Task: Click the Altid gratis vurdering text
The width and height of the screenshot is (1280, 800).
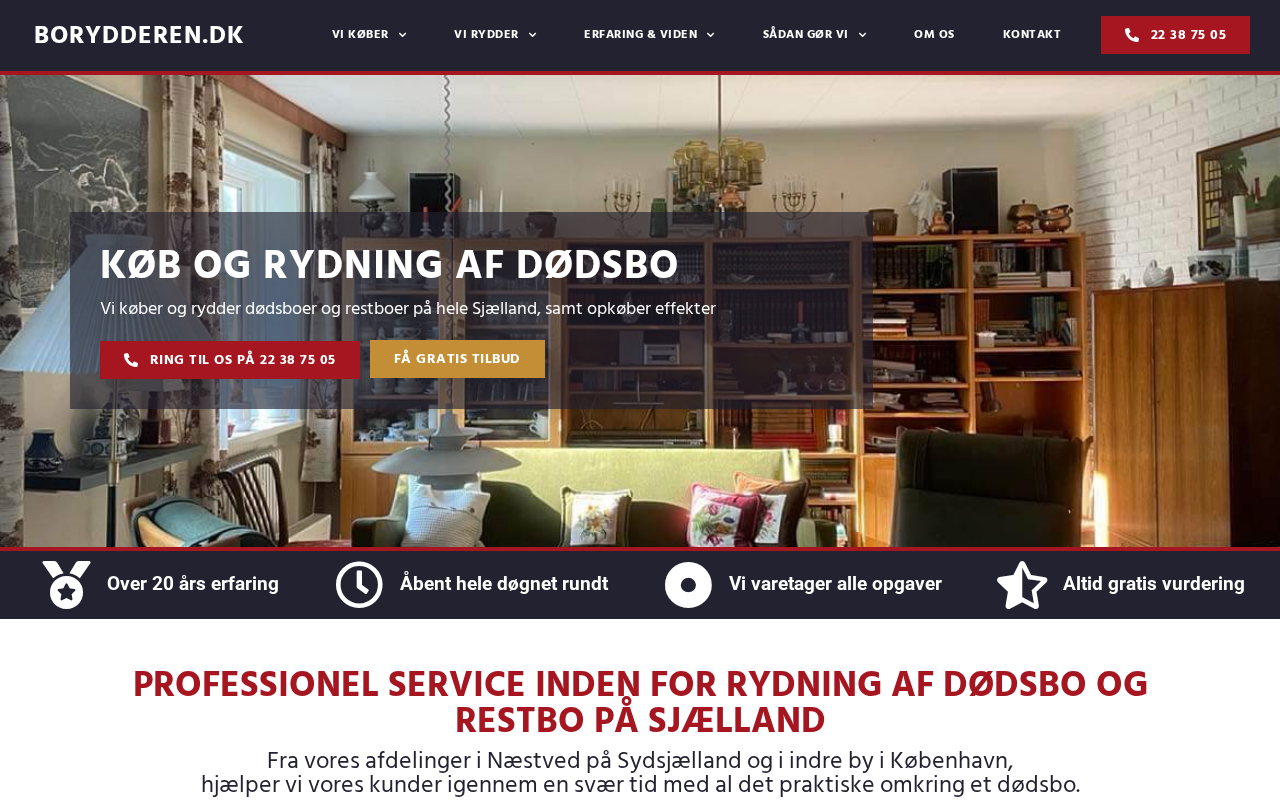Action: pyautogui.click(x=1154, y=584)
